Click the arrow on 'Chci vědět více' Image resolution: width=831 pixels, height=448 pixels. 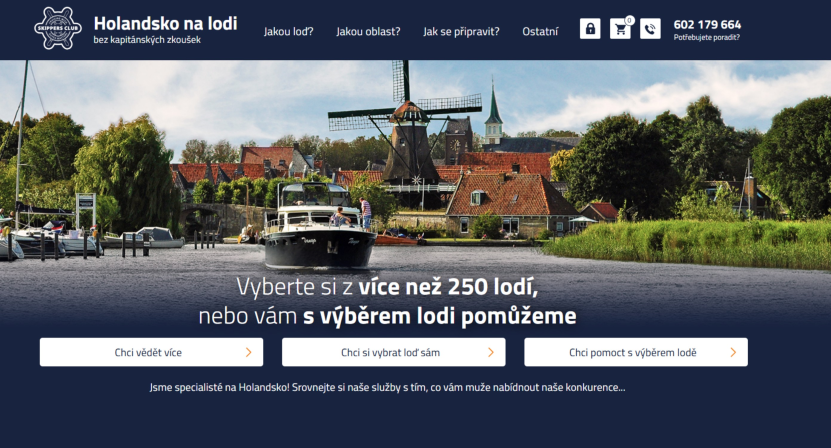249,352
